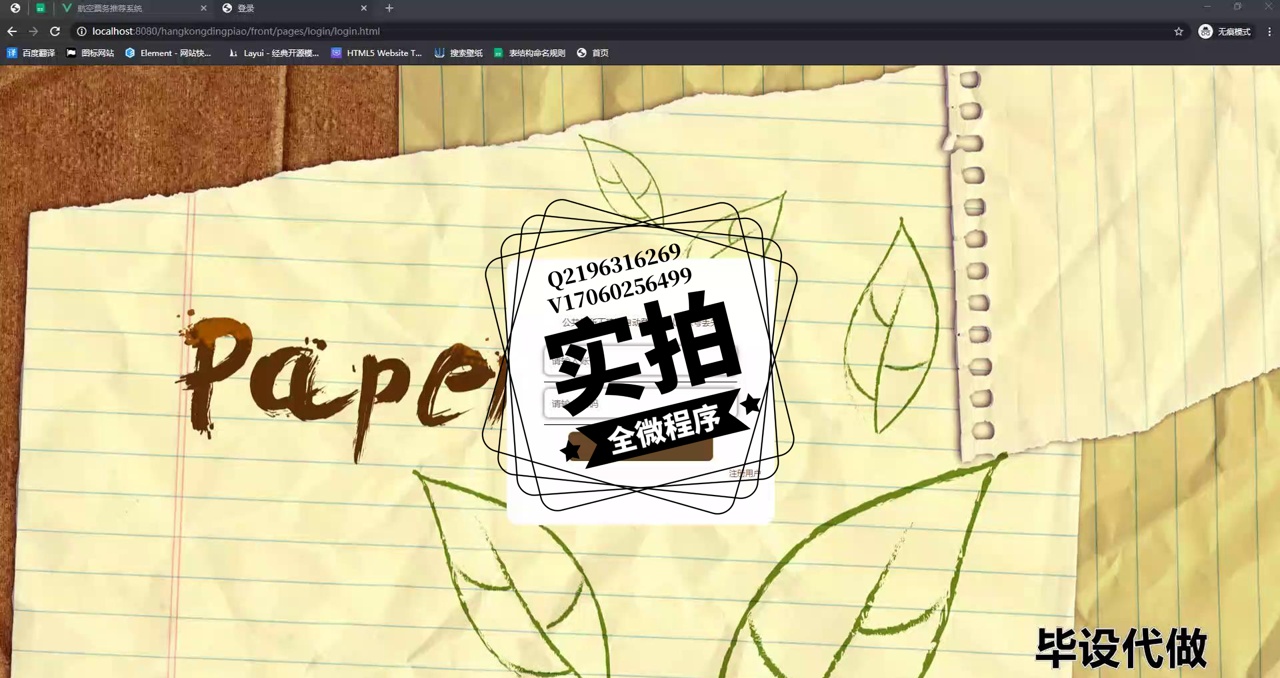Open the 表结构命名规则 bookmark
This screenshot has height=678, width=1280.
(529, 53)
